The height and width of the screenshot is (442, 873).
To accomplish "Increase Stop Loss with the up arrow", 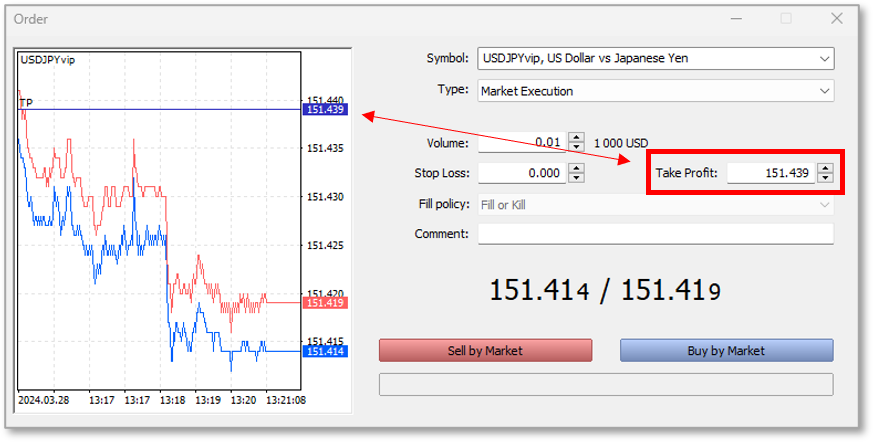I will click(576, 168).
